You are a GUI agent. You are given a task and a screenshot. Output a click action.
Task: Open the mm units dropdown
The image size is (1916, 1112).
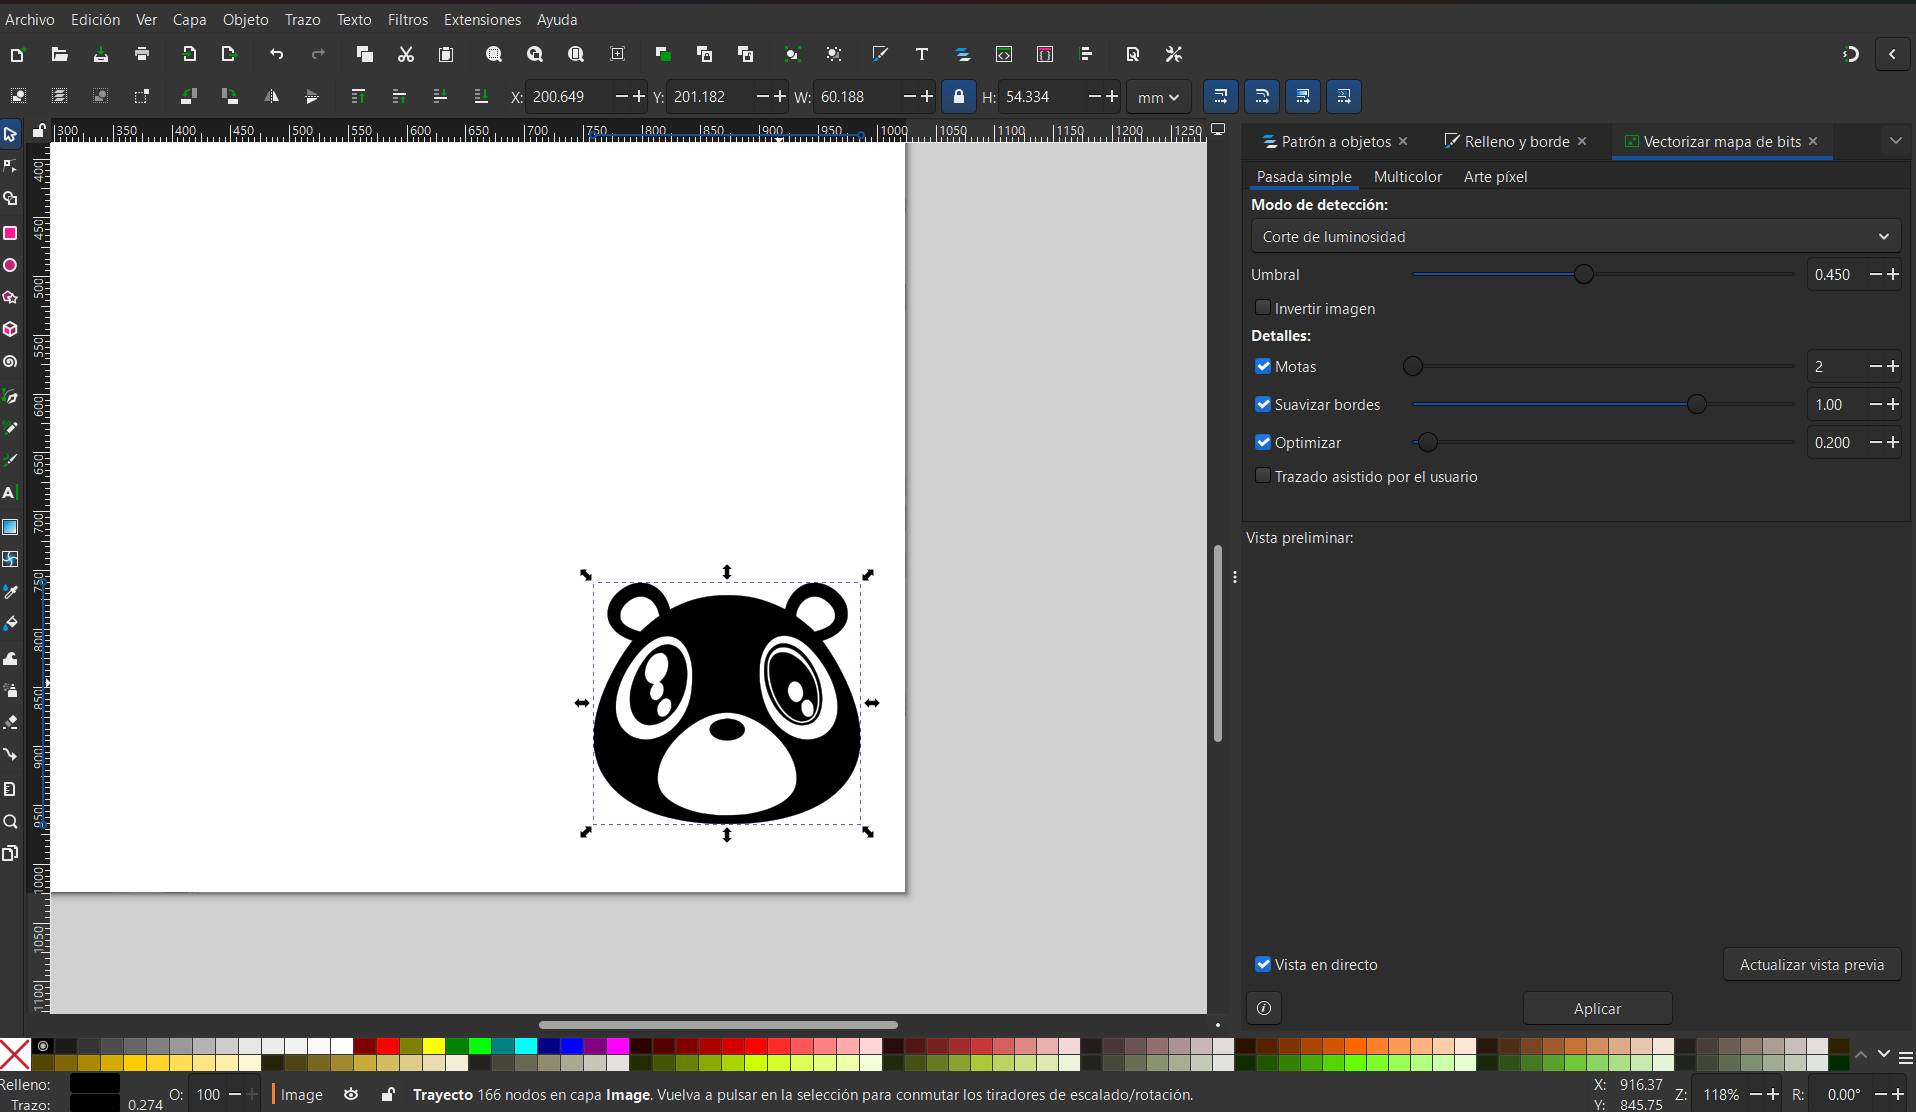[x=1158, y=97]
